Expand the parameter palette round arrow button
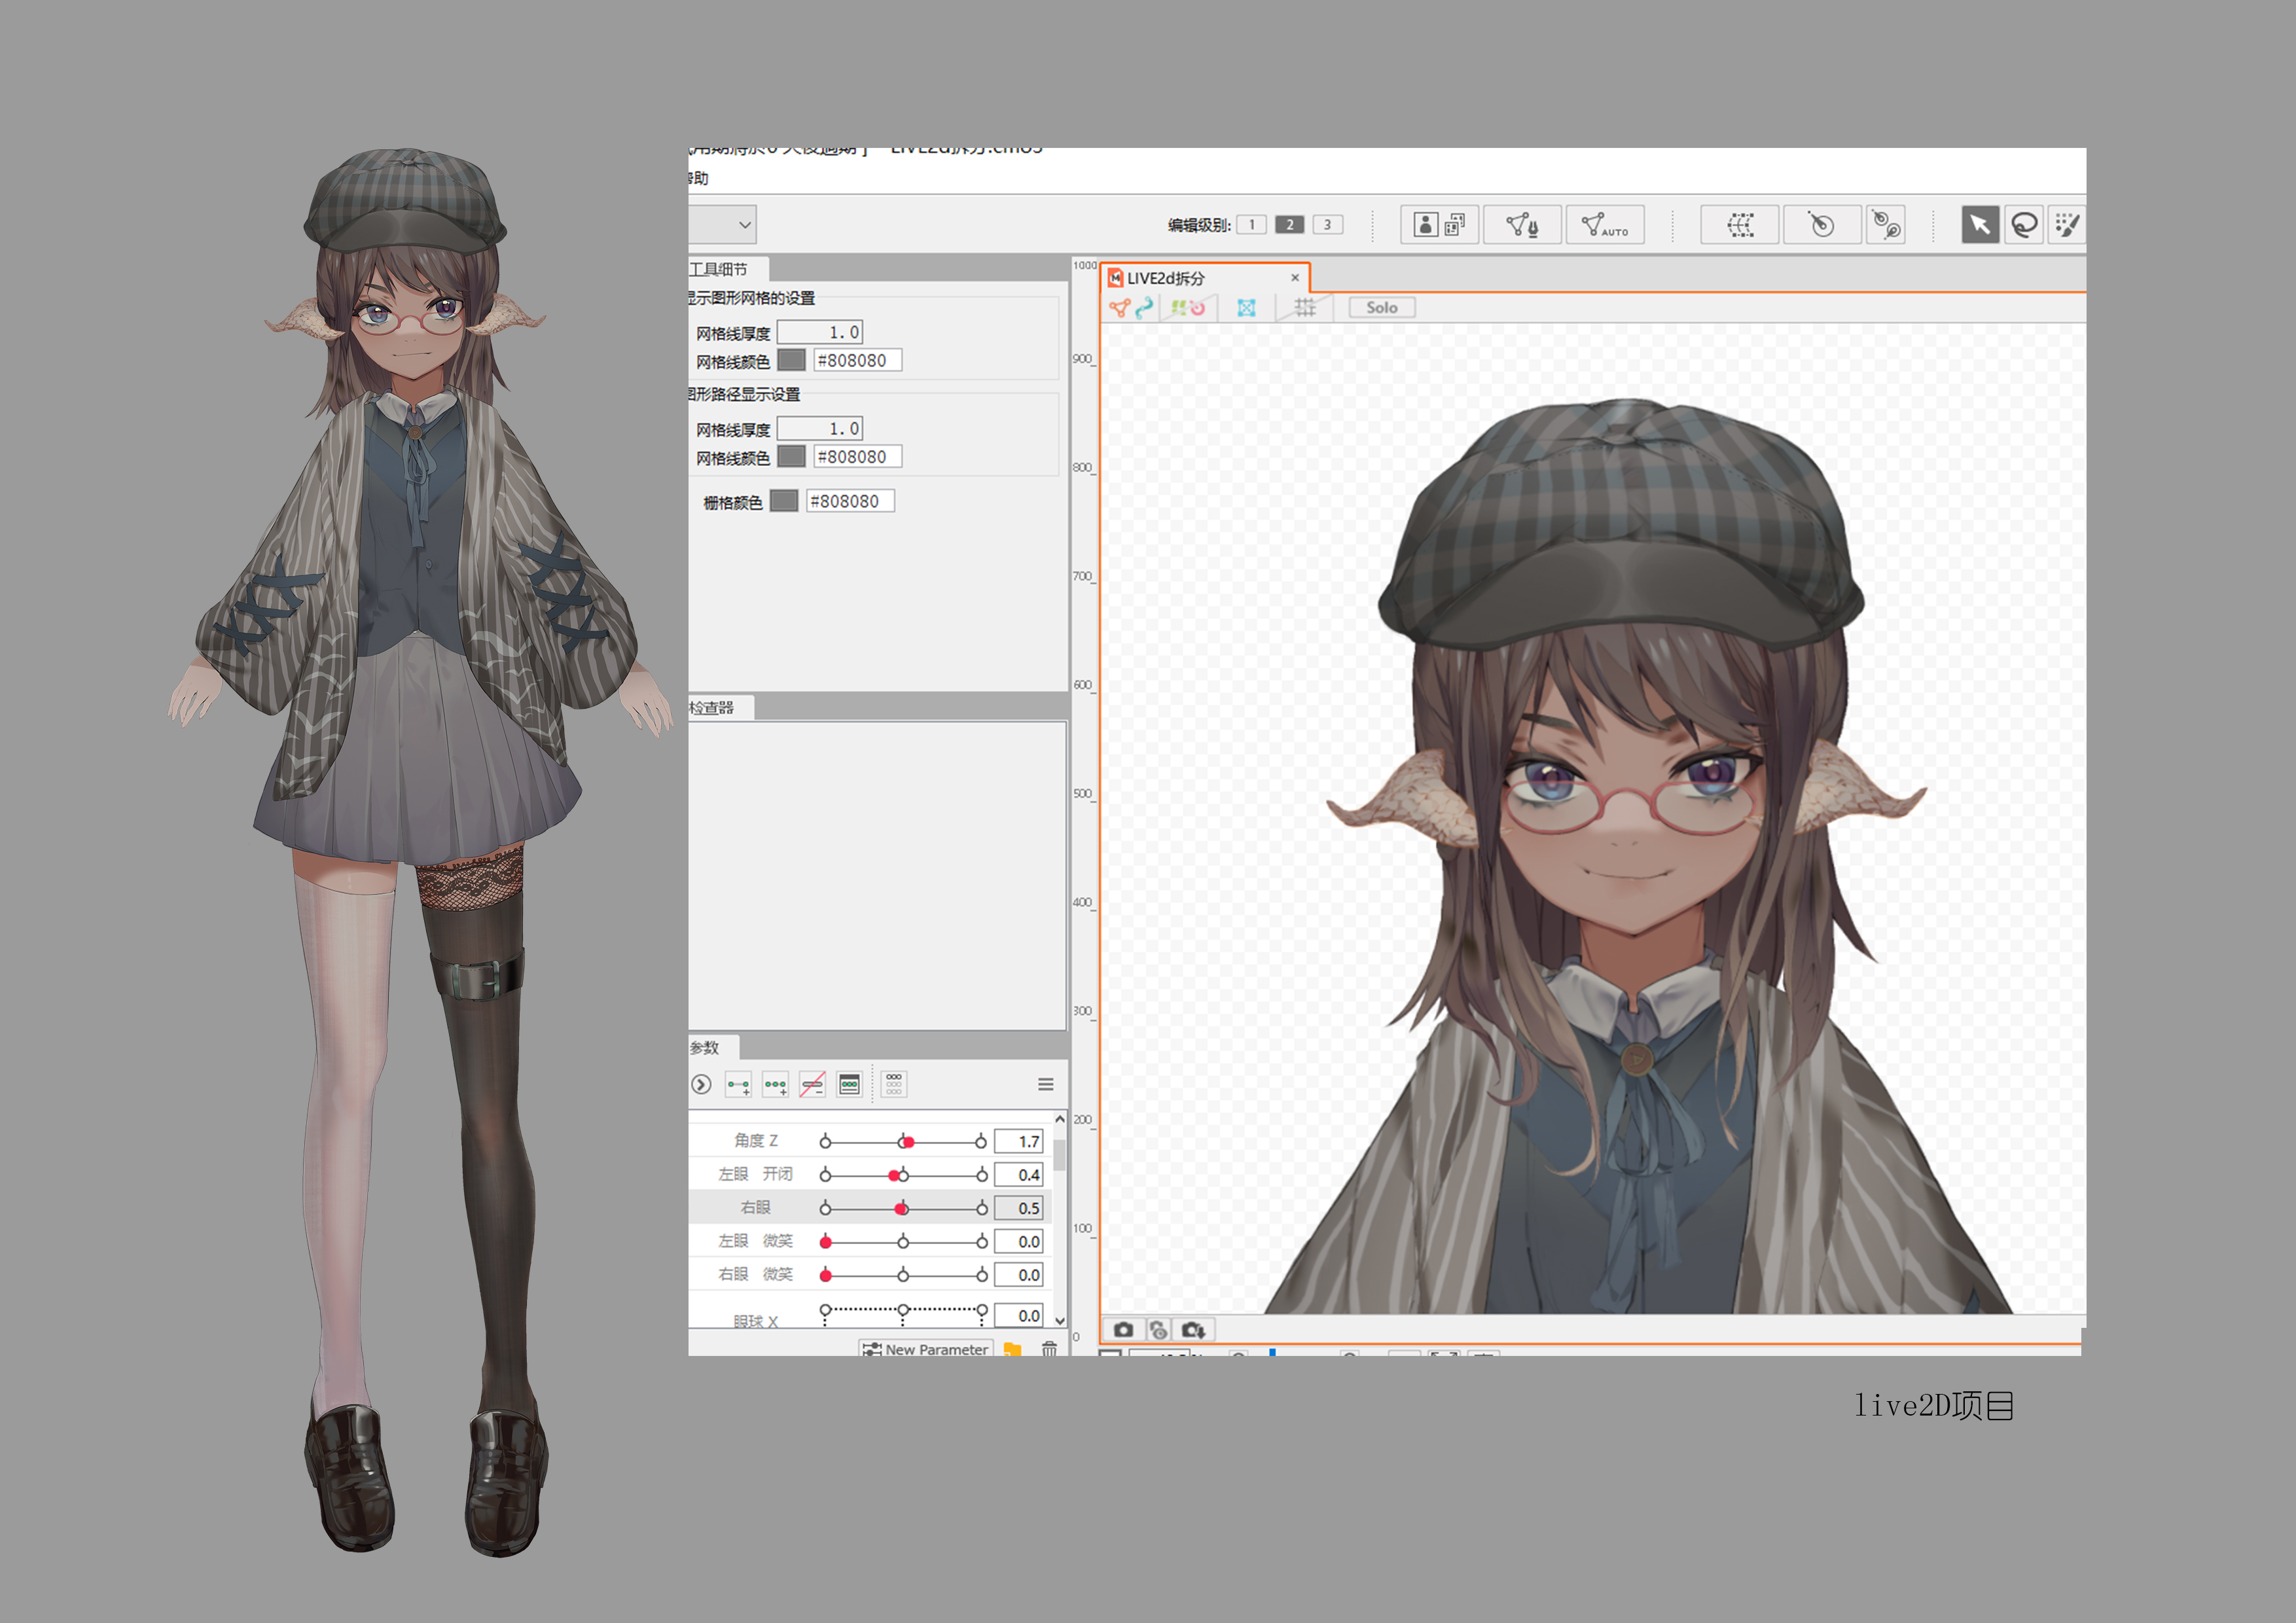The image size is (2296, 1623). click(x=701, y=1085)
